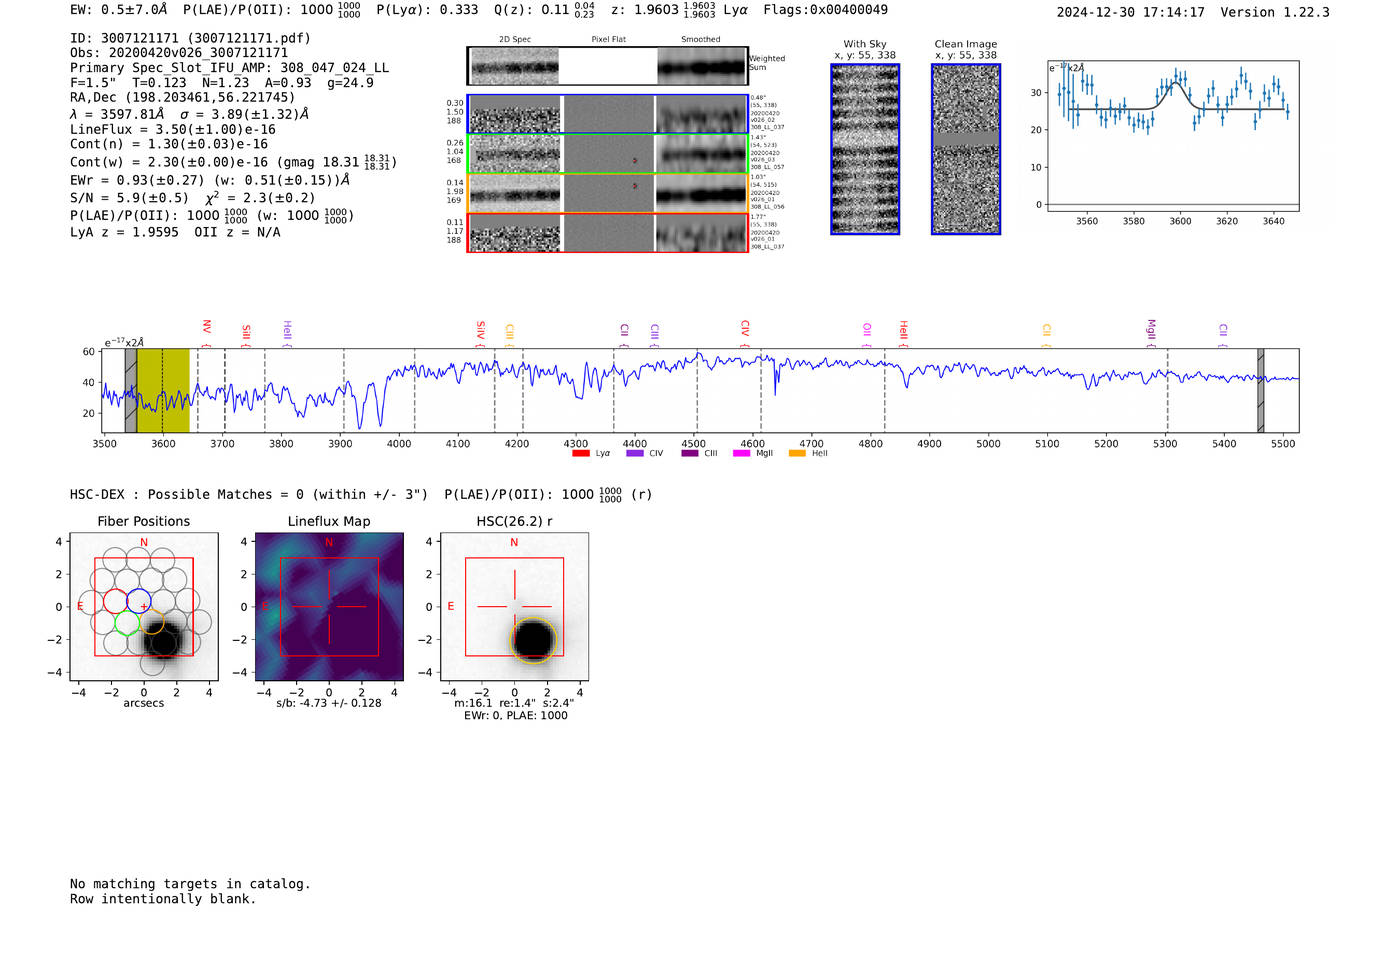Open the Clean Image cutout
Image resolution: width=1400 pixels, height=953 pixels.
coord(966,149)
